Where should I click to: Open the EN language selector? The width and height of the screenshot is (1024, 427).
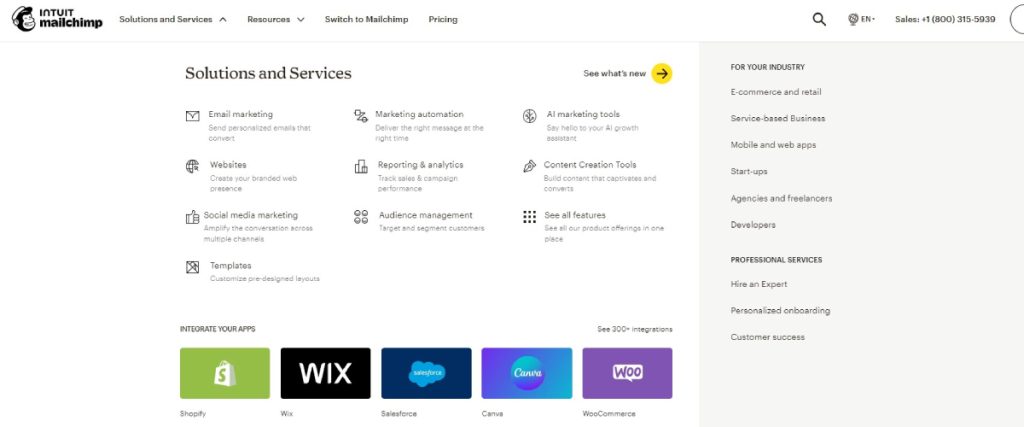click(861, 20)
